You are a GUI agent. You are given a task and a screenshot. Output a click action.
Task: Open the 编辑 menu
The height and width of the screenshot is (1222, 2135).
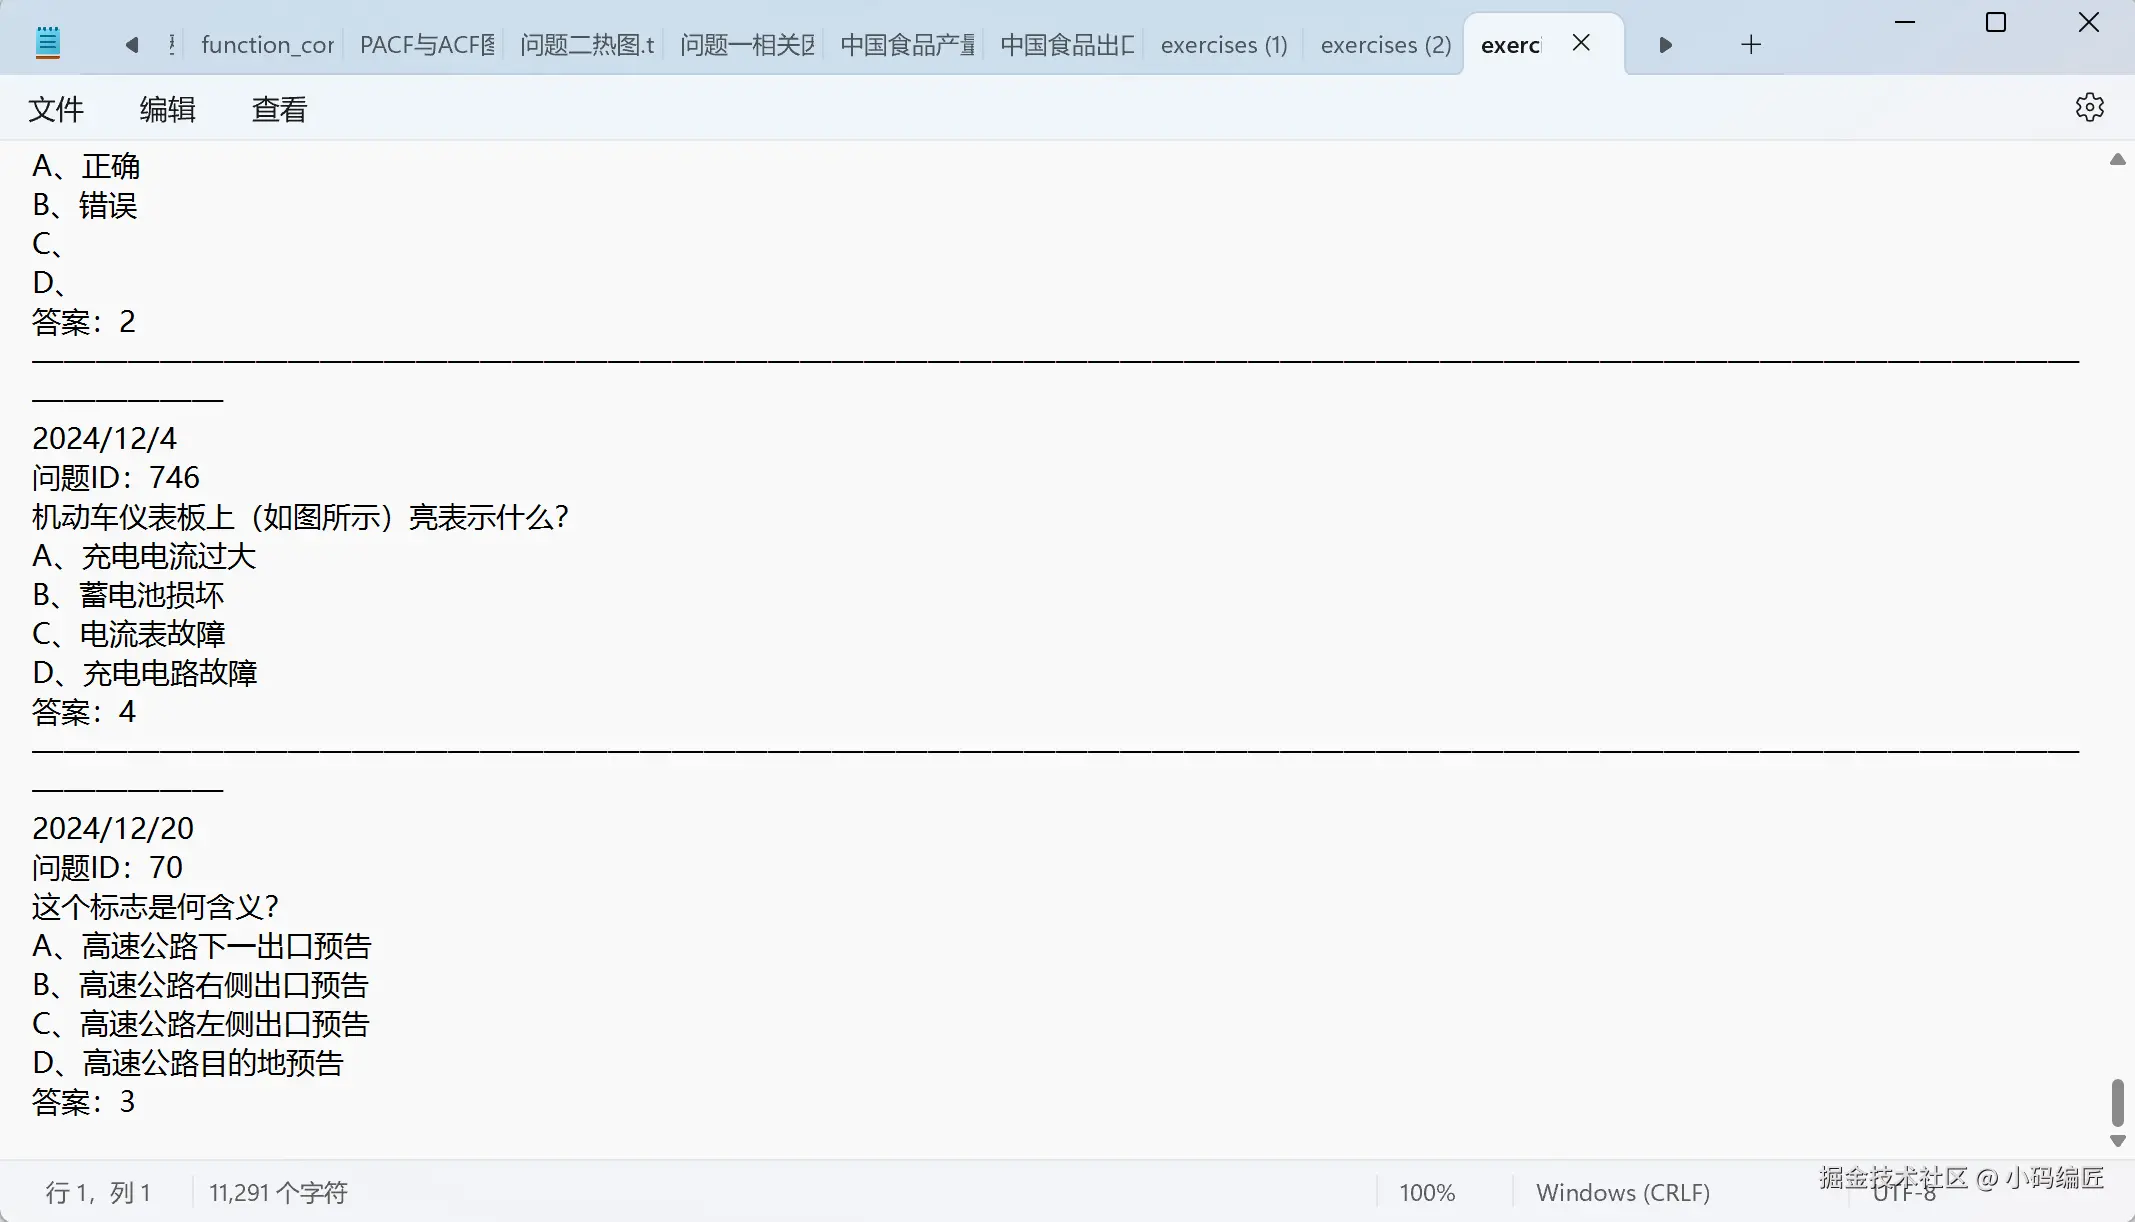pyautogui.click(x=167, y=109)
